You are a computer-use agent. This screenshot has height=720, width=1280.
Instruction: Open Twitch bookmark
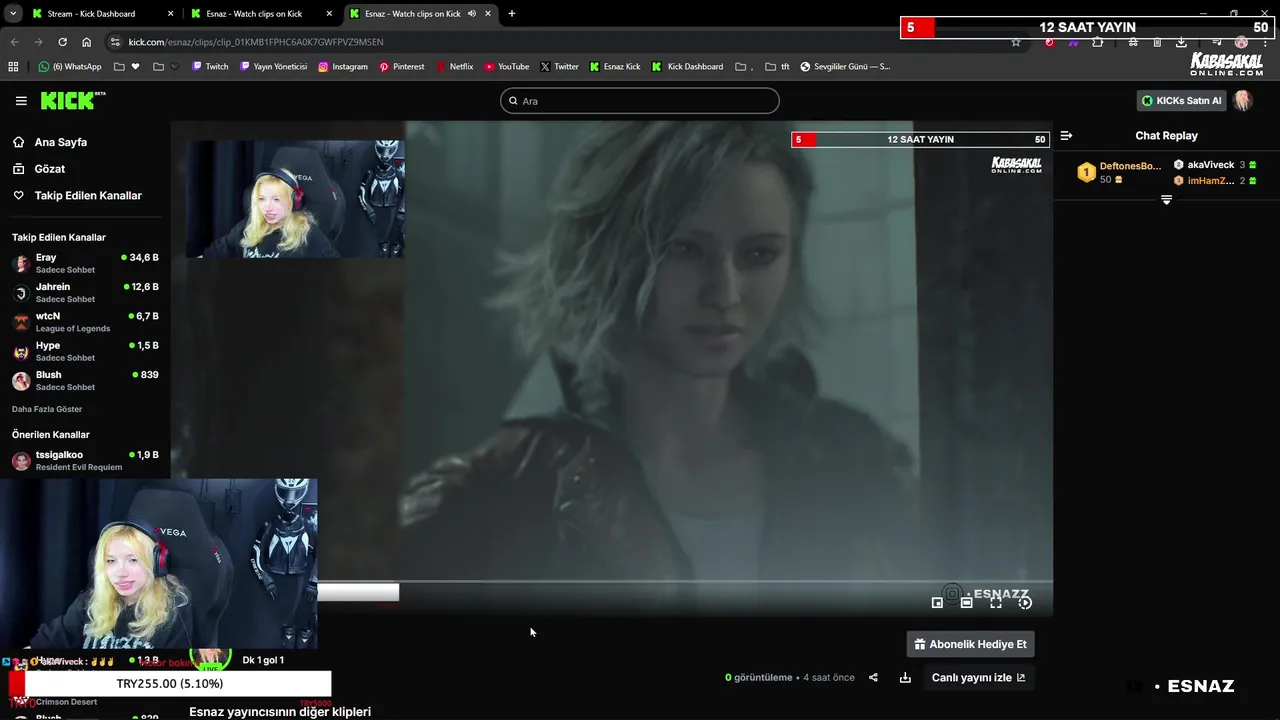pyautogui.click(x=210, y=67)
